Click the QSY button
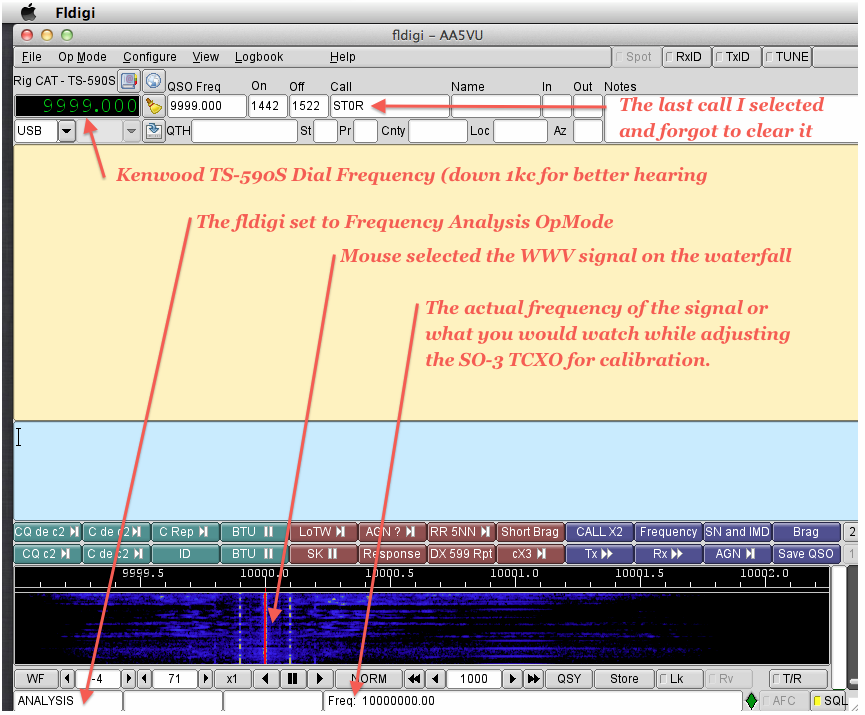 click(x=569, y=679)
